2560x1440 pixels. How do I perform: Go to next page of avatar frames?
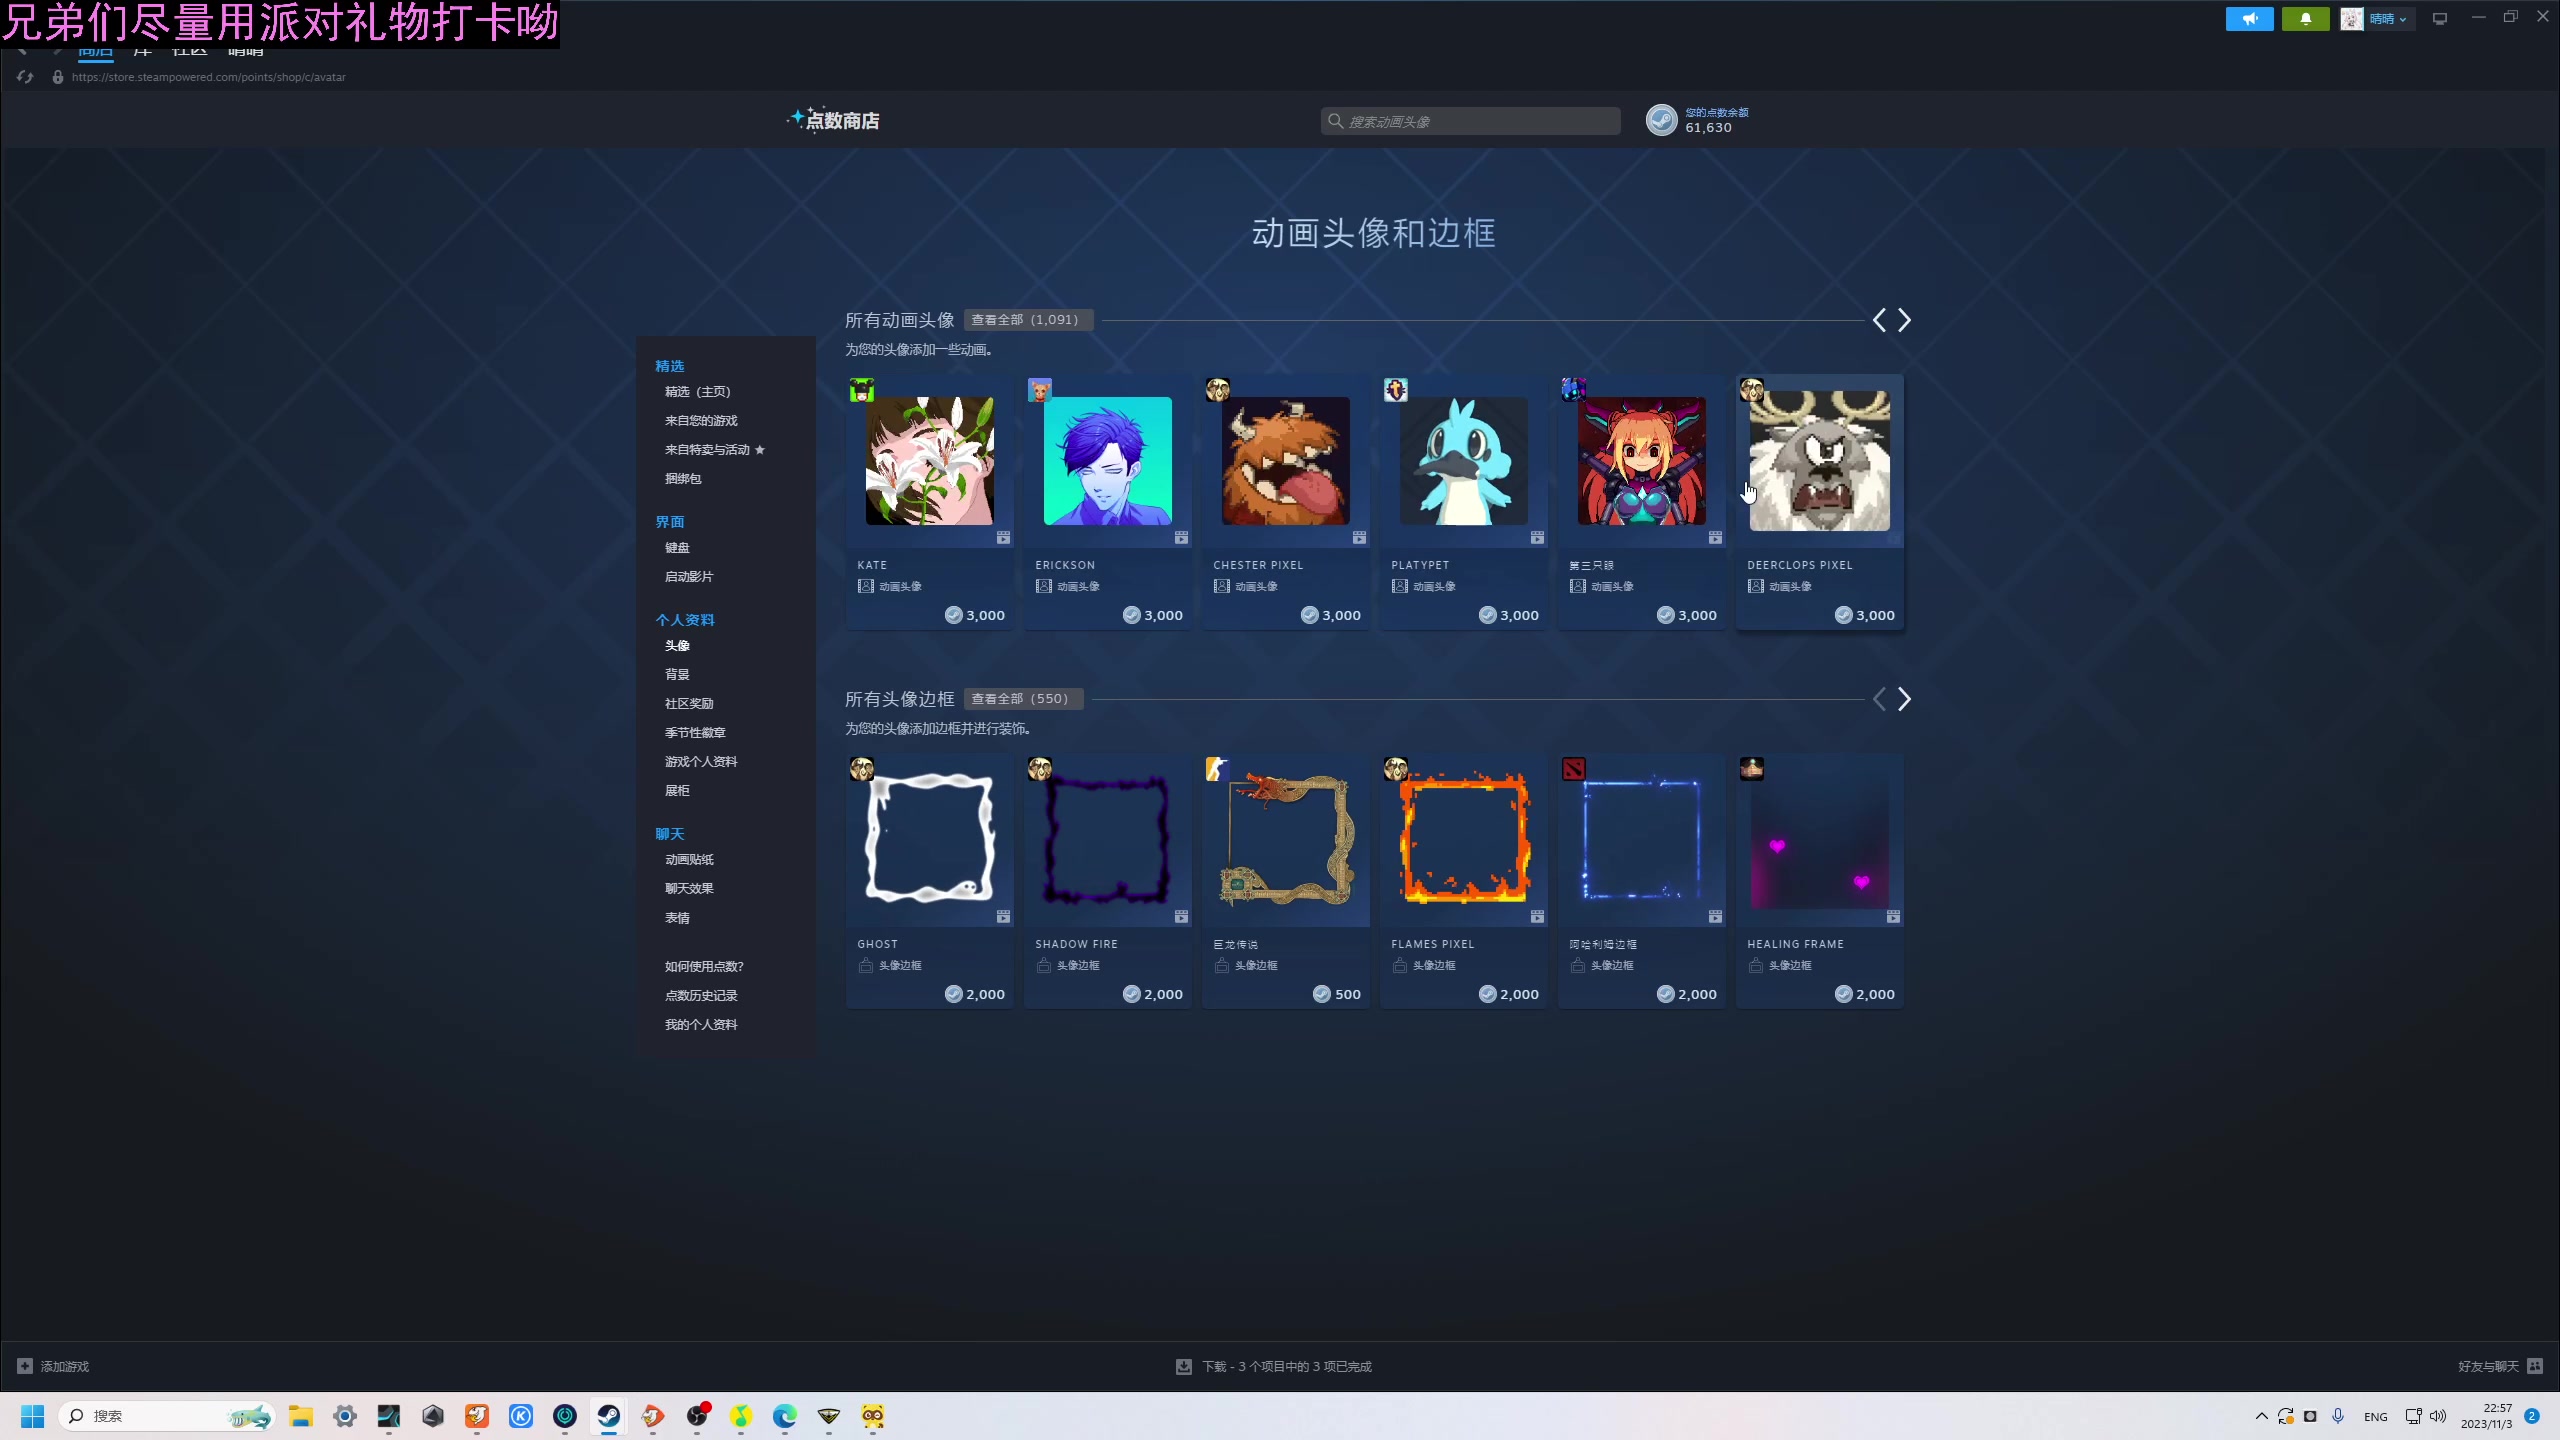1904,699
